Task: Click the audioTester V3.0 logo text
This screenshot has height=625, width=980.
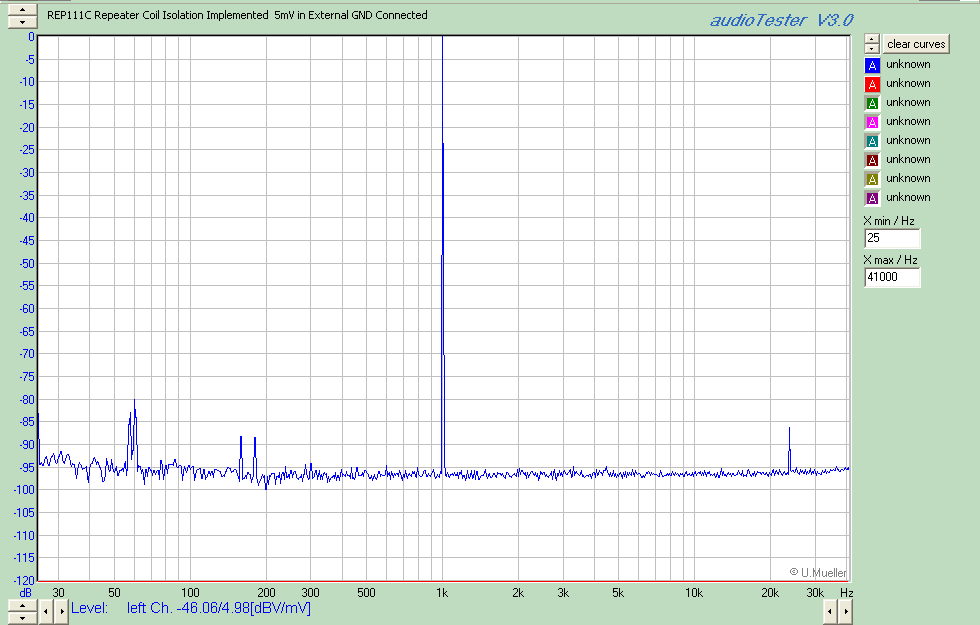Action: click(x=781, y=20)
